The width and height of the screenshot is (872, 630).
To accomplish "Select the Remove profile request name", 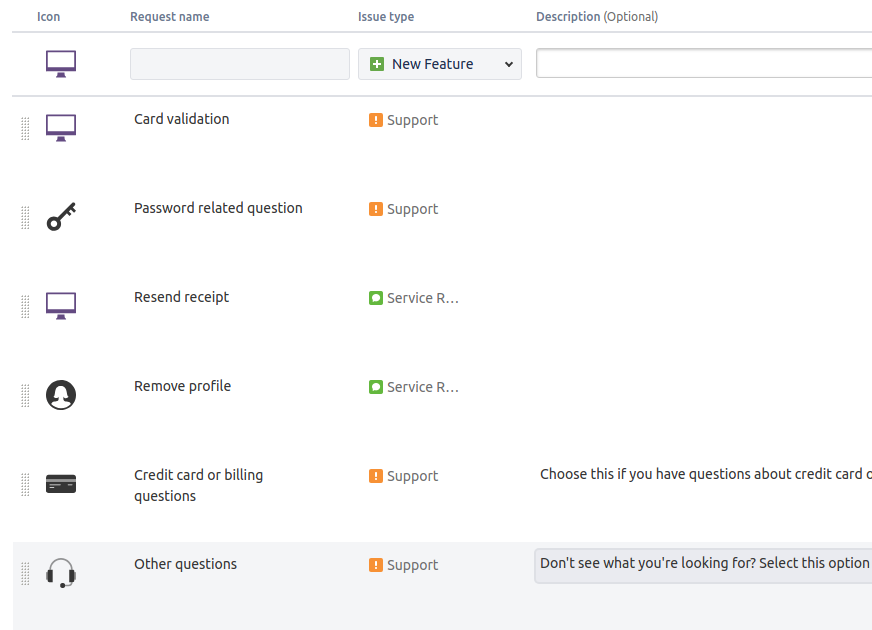I will (182, 386).
